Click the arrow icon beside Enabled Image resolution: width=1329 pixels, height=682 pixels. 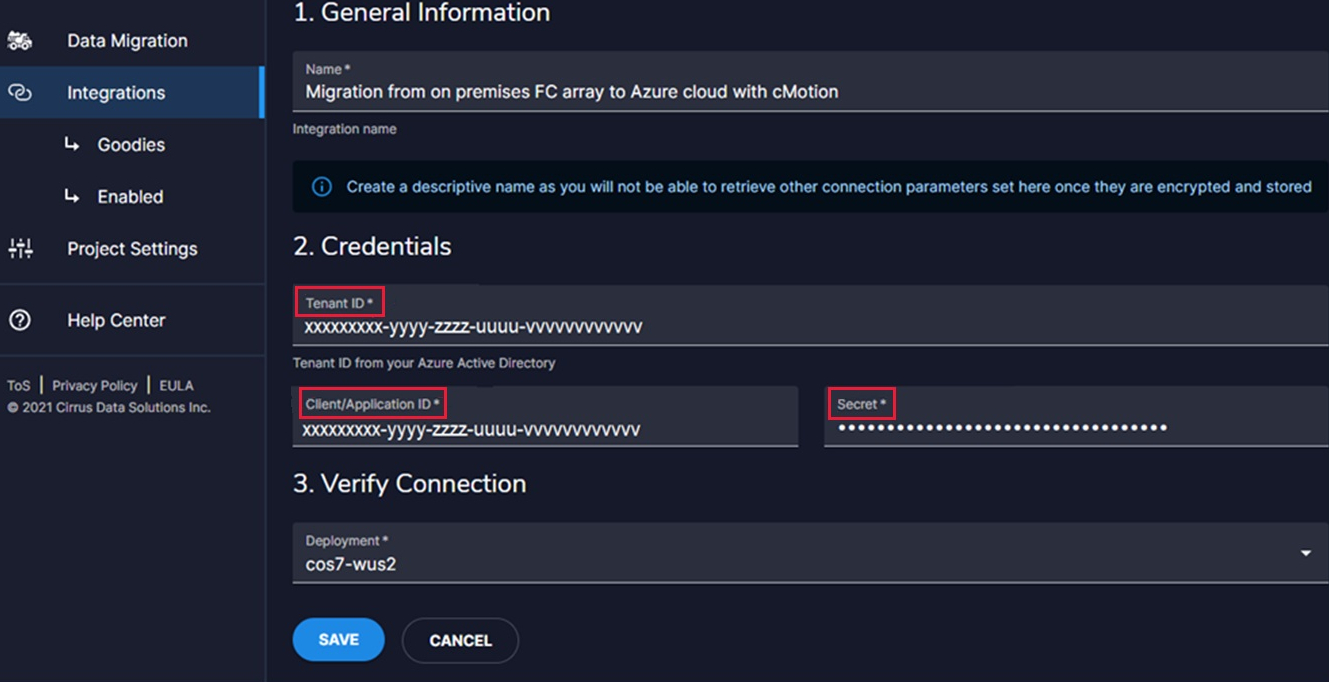72,197
